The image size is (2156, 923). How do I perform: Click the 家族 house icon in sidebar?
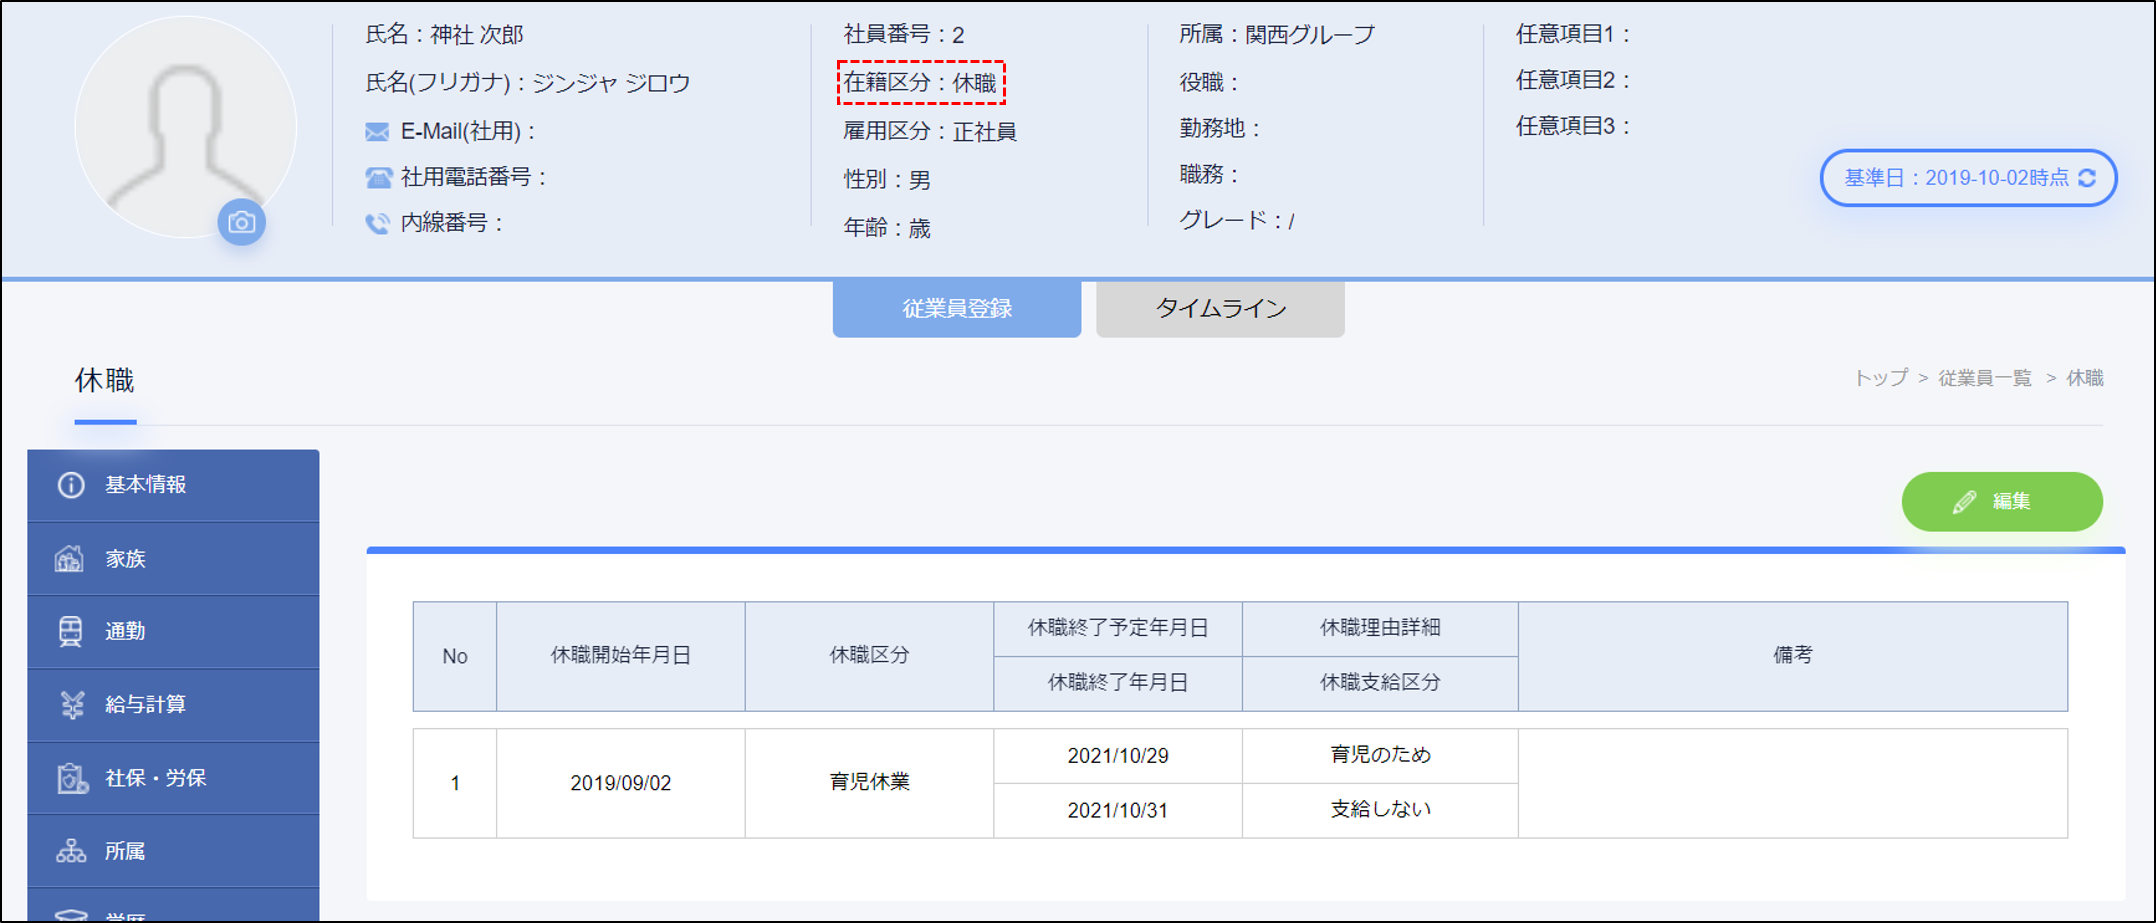(70, 558)
